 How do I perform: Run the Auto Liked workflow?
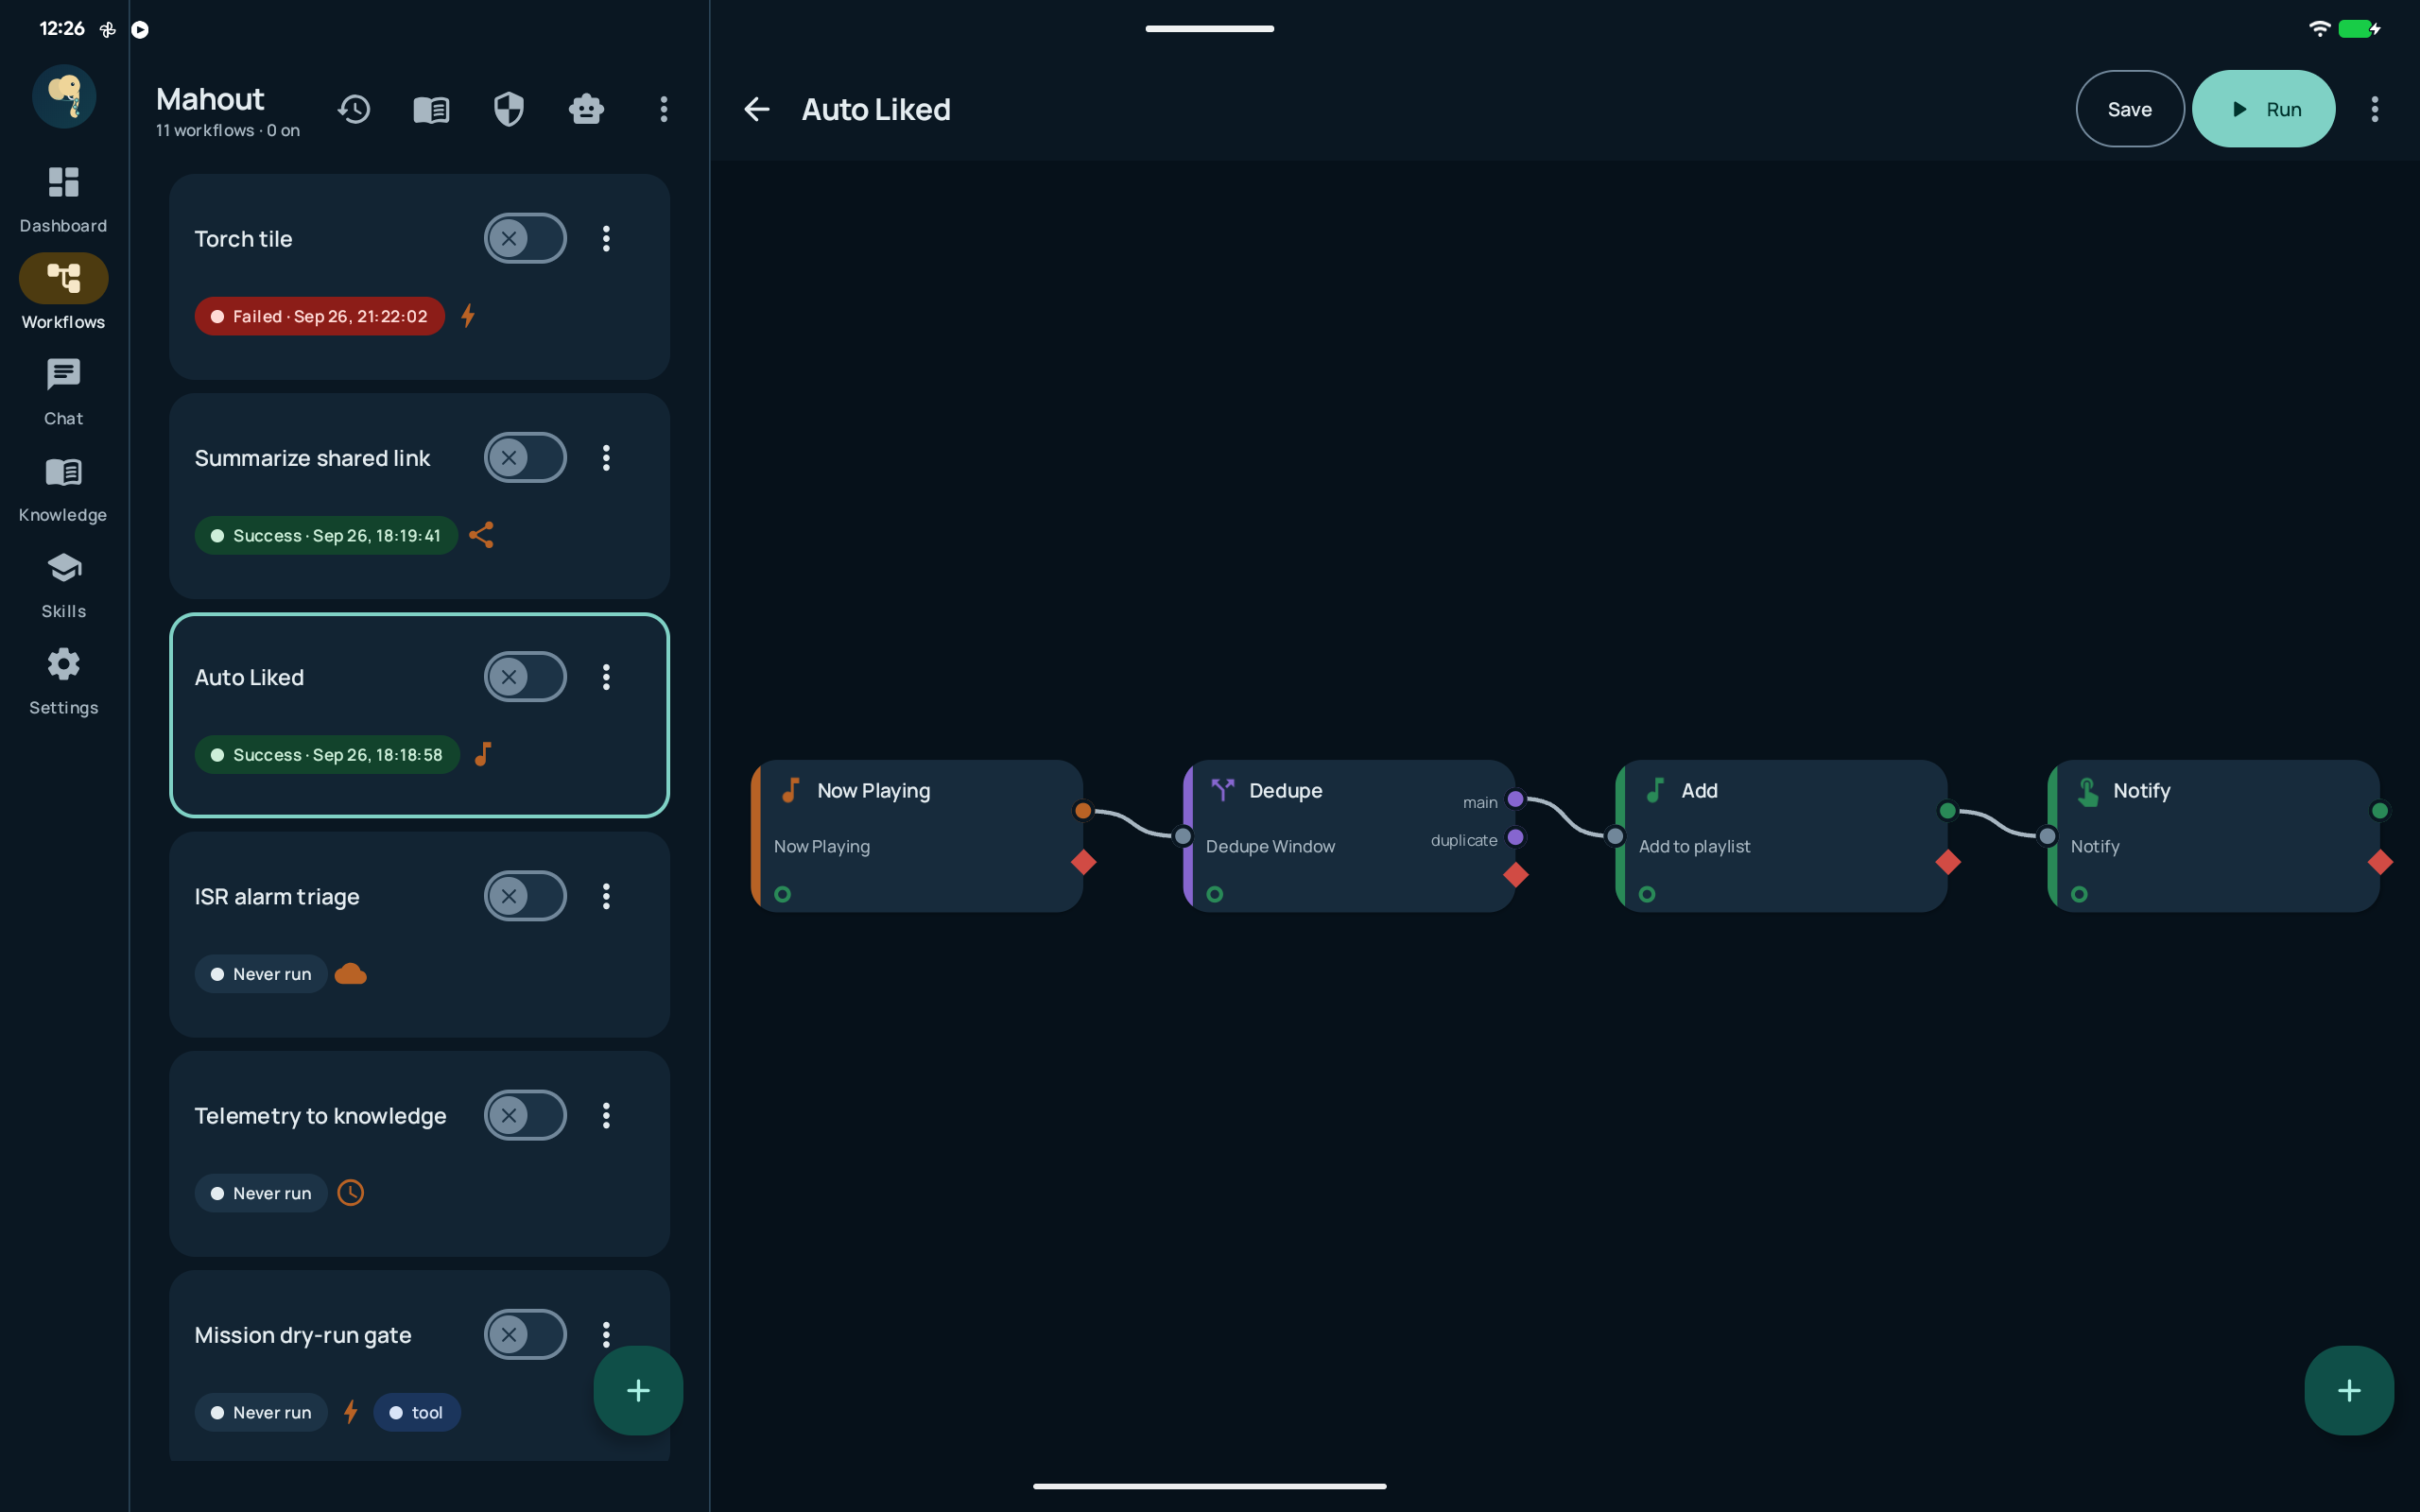(2263, 109)
